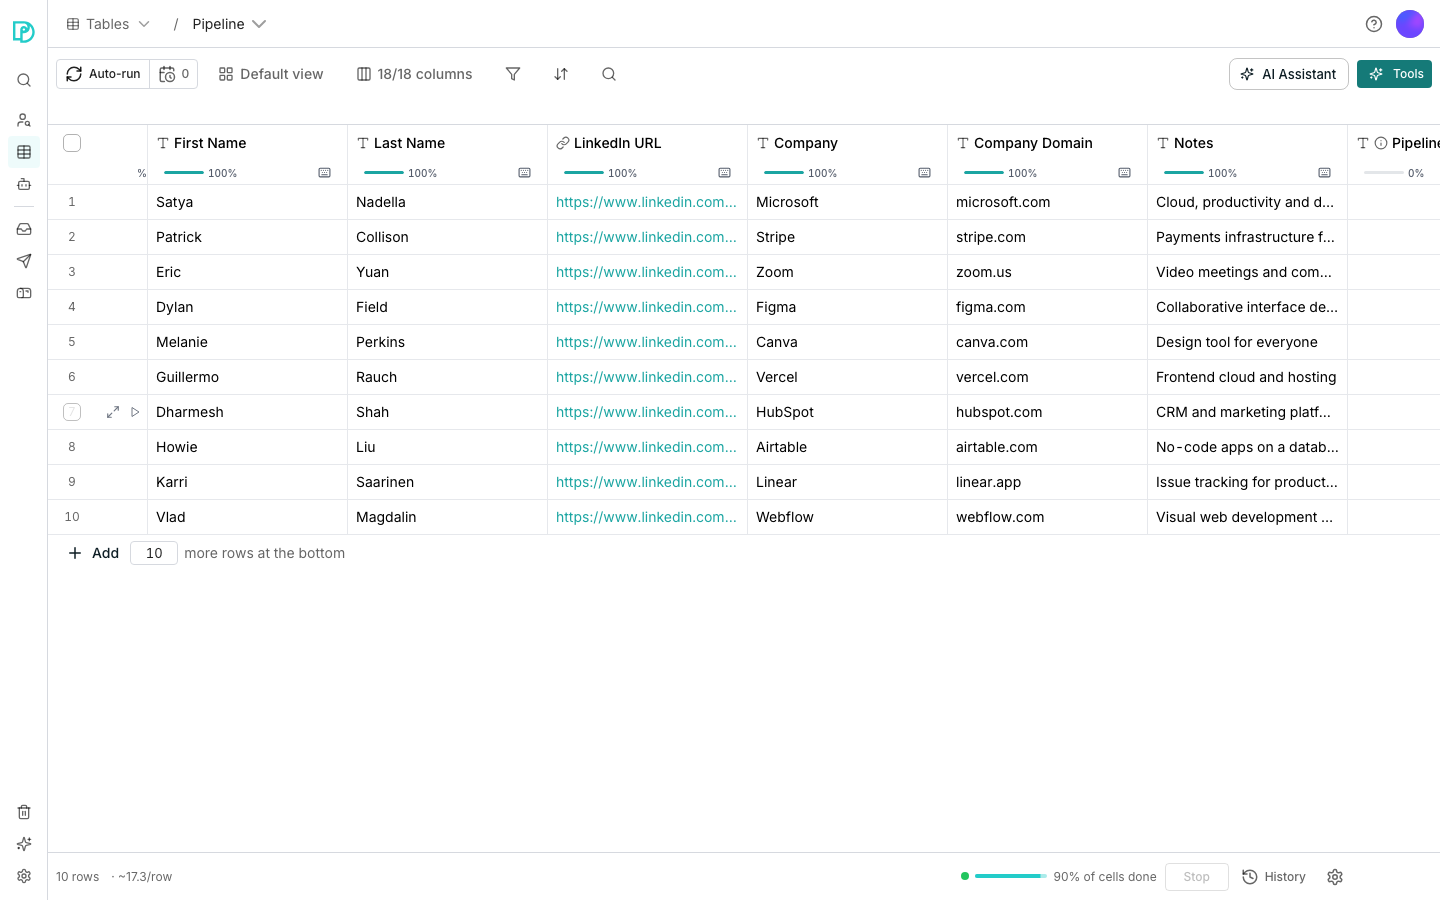Click the Tools button

point(1394,74)
